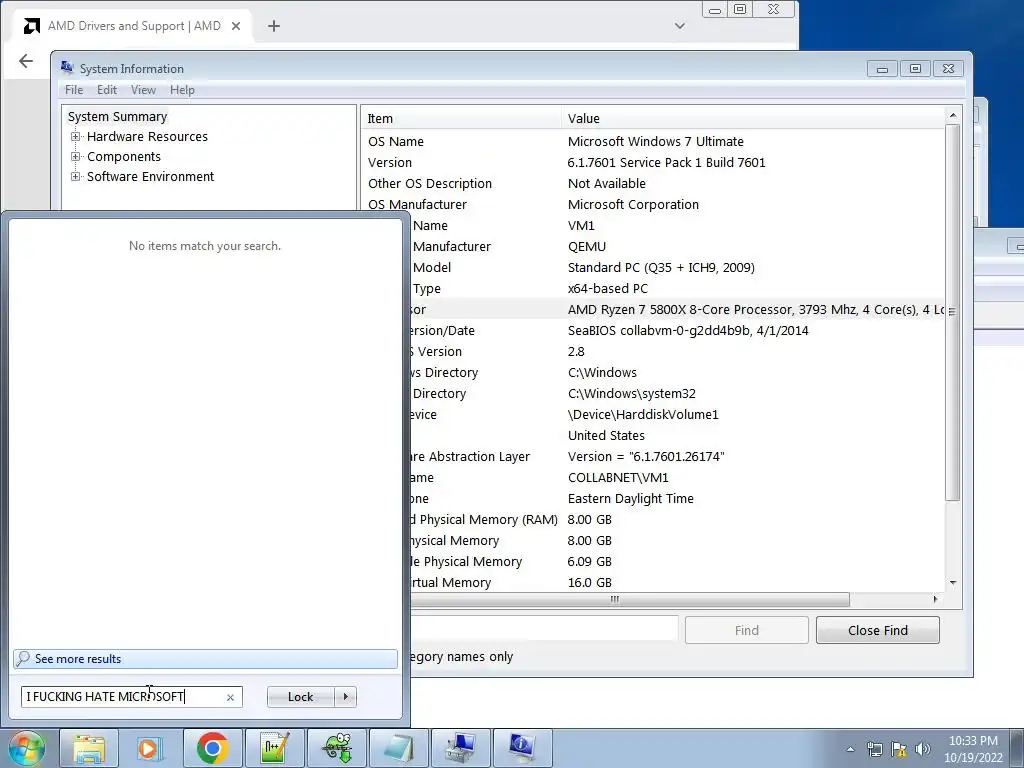Open the network tray icon
Image resolution: width=1024 pixels, height=768 pixels.
874,750
